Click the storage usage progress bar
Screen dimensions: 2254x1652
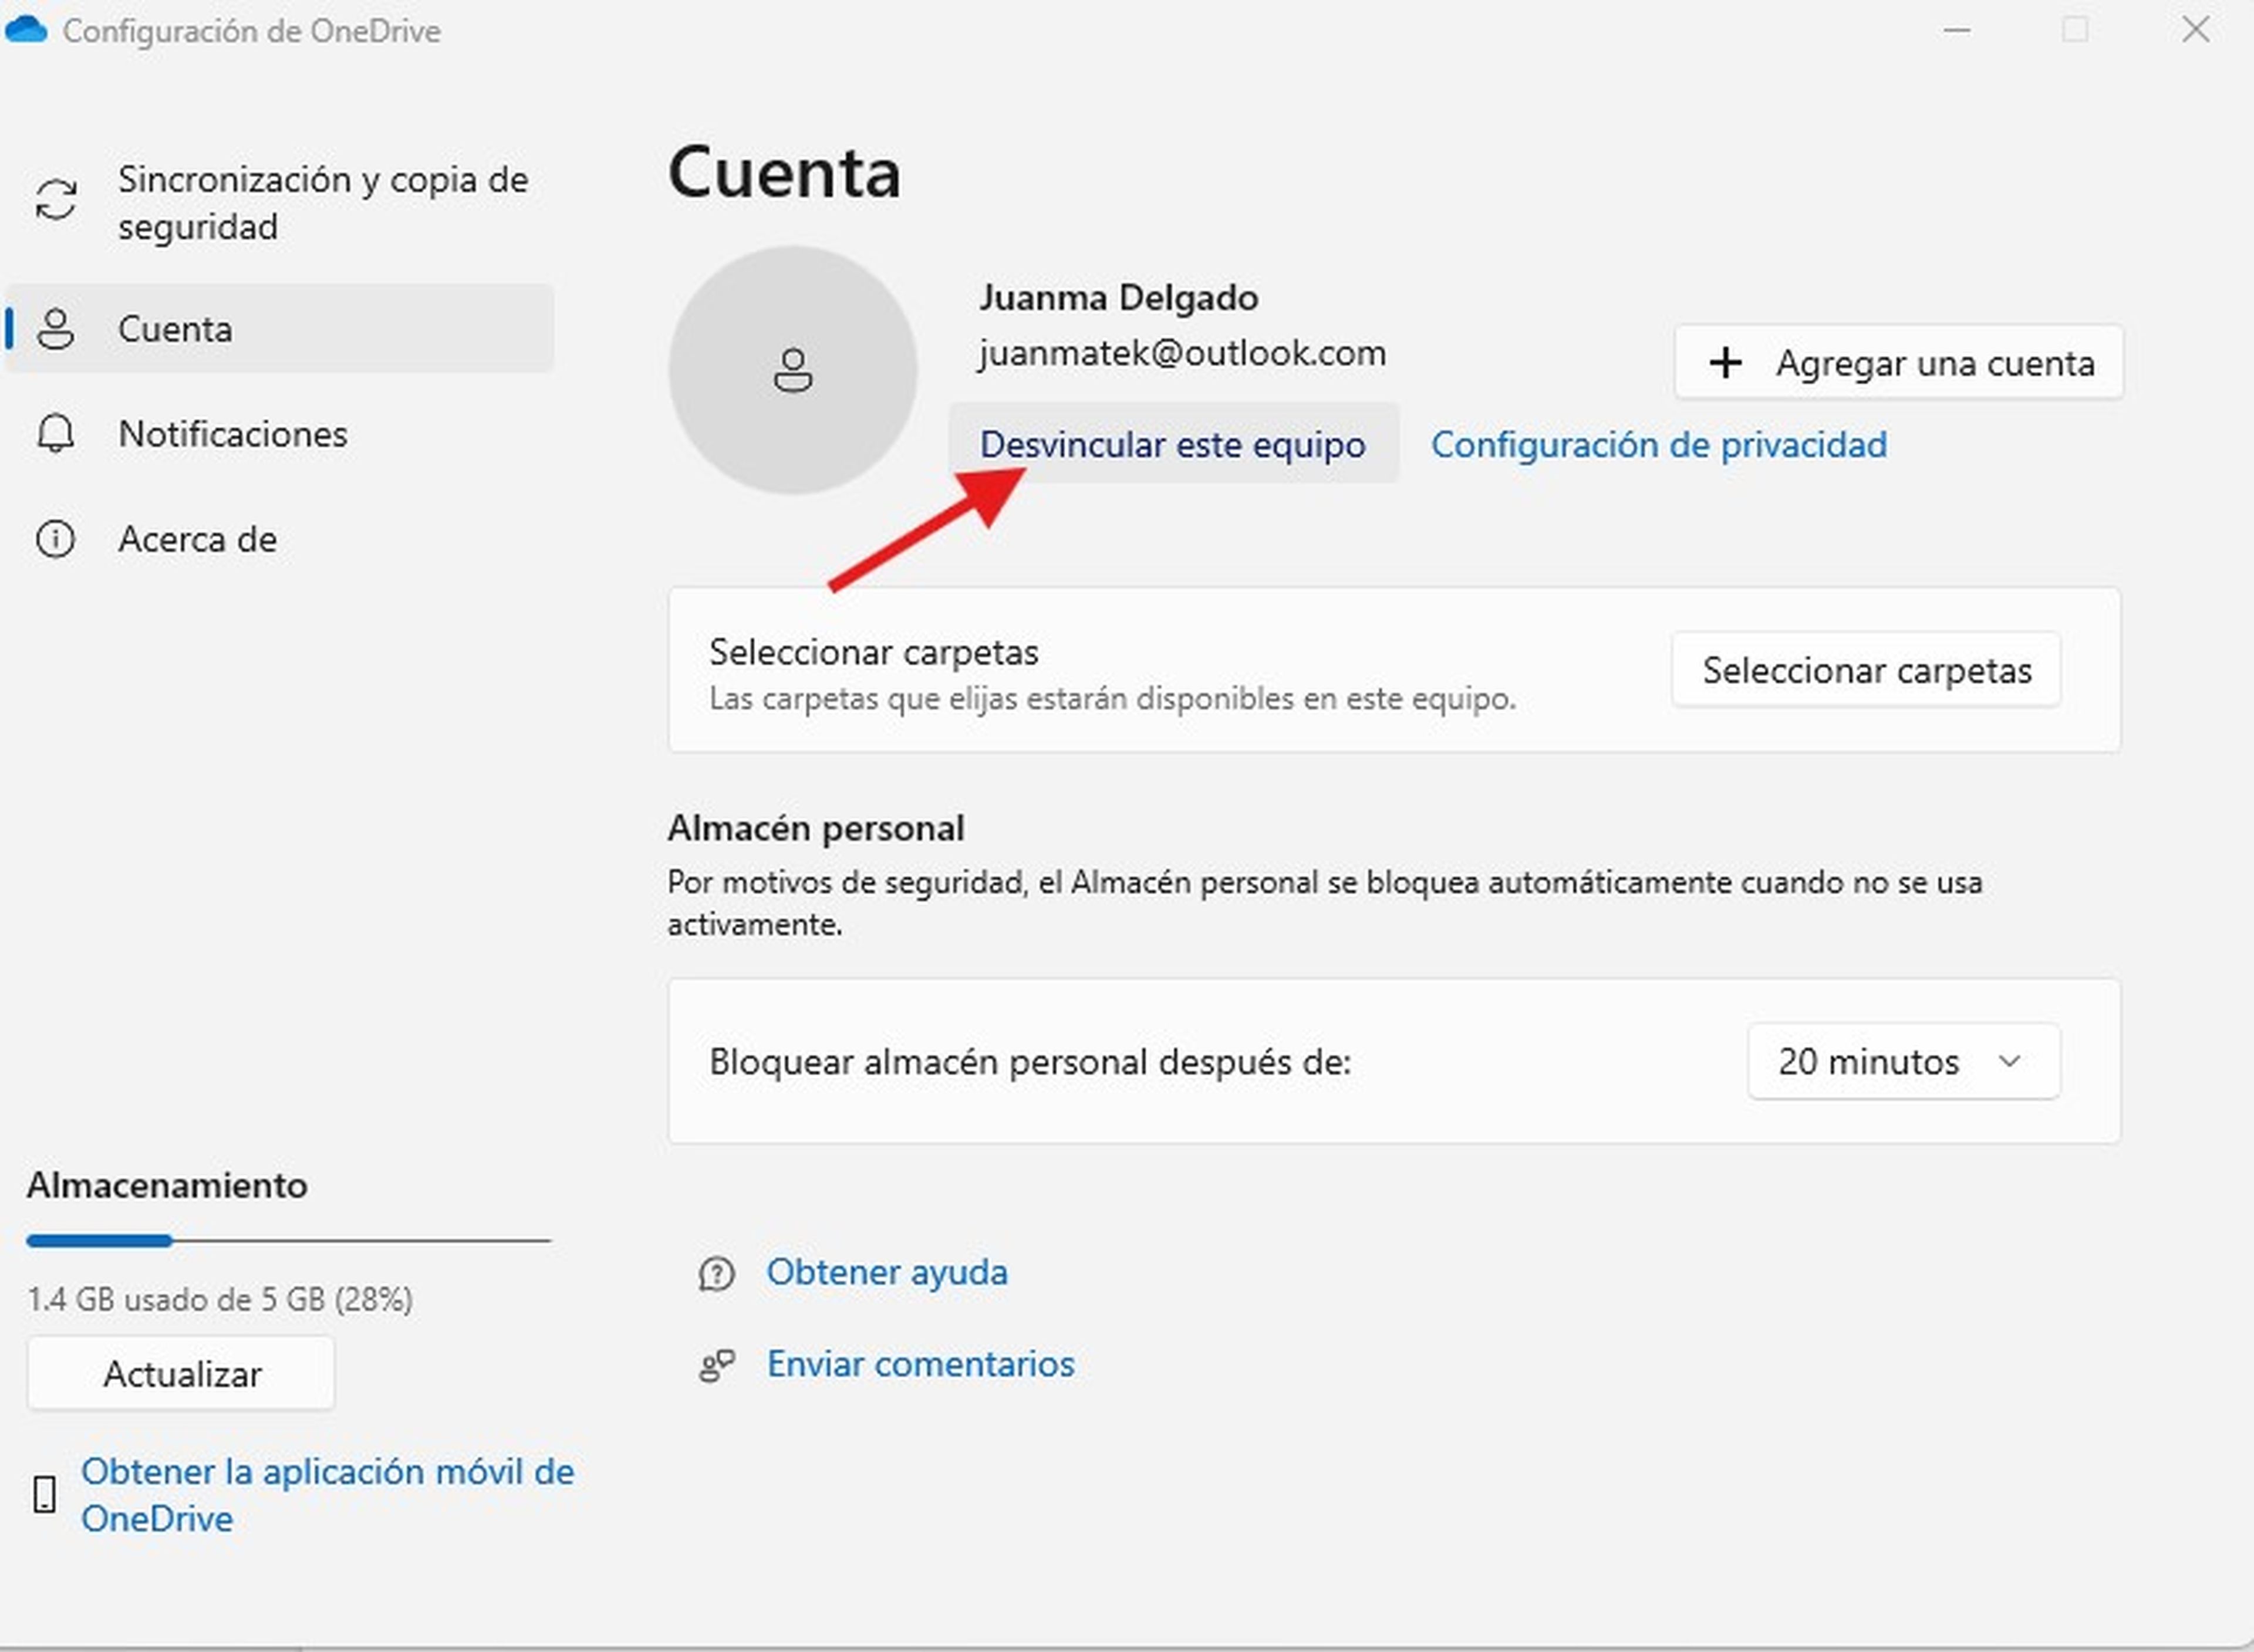(289, 1241)
